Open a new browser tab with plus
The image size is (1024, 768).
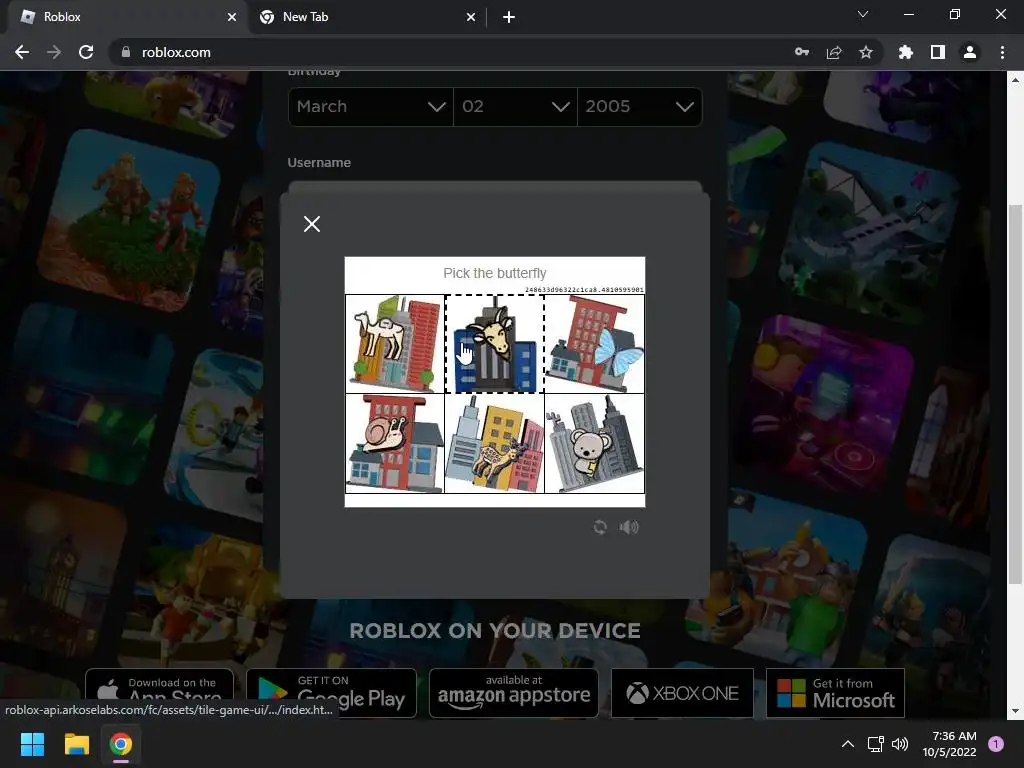point(509,17)
